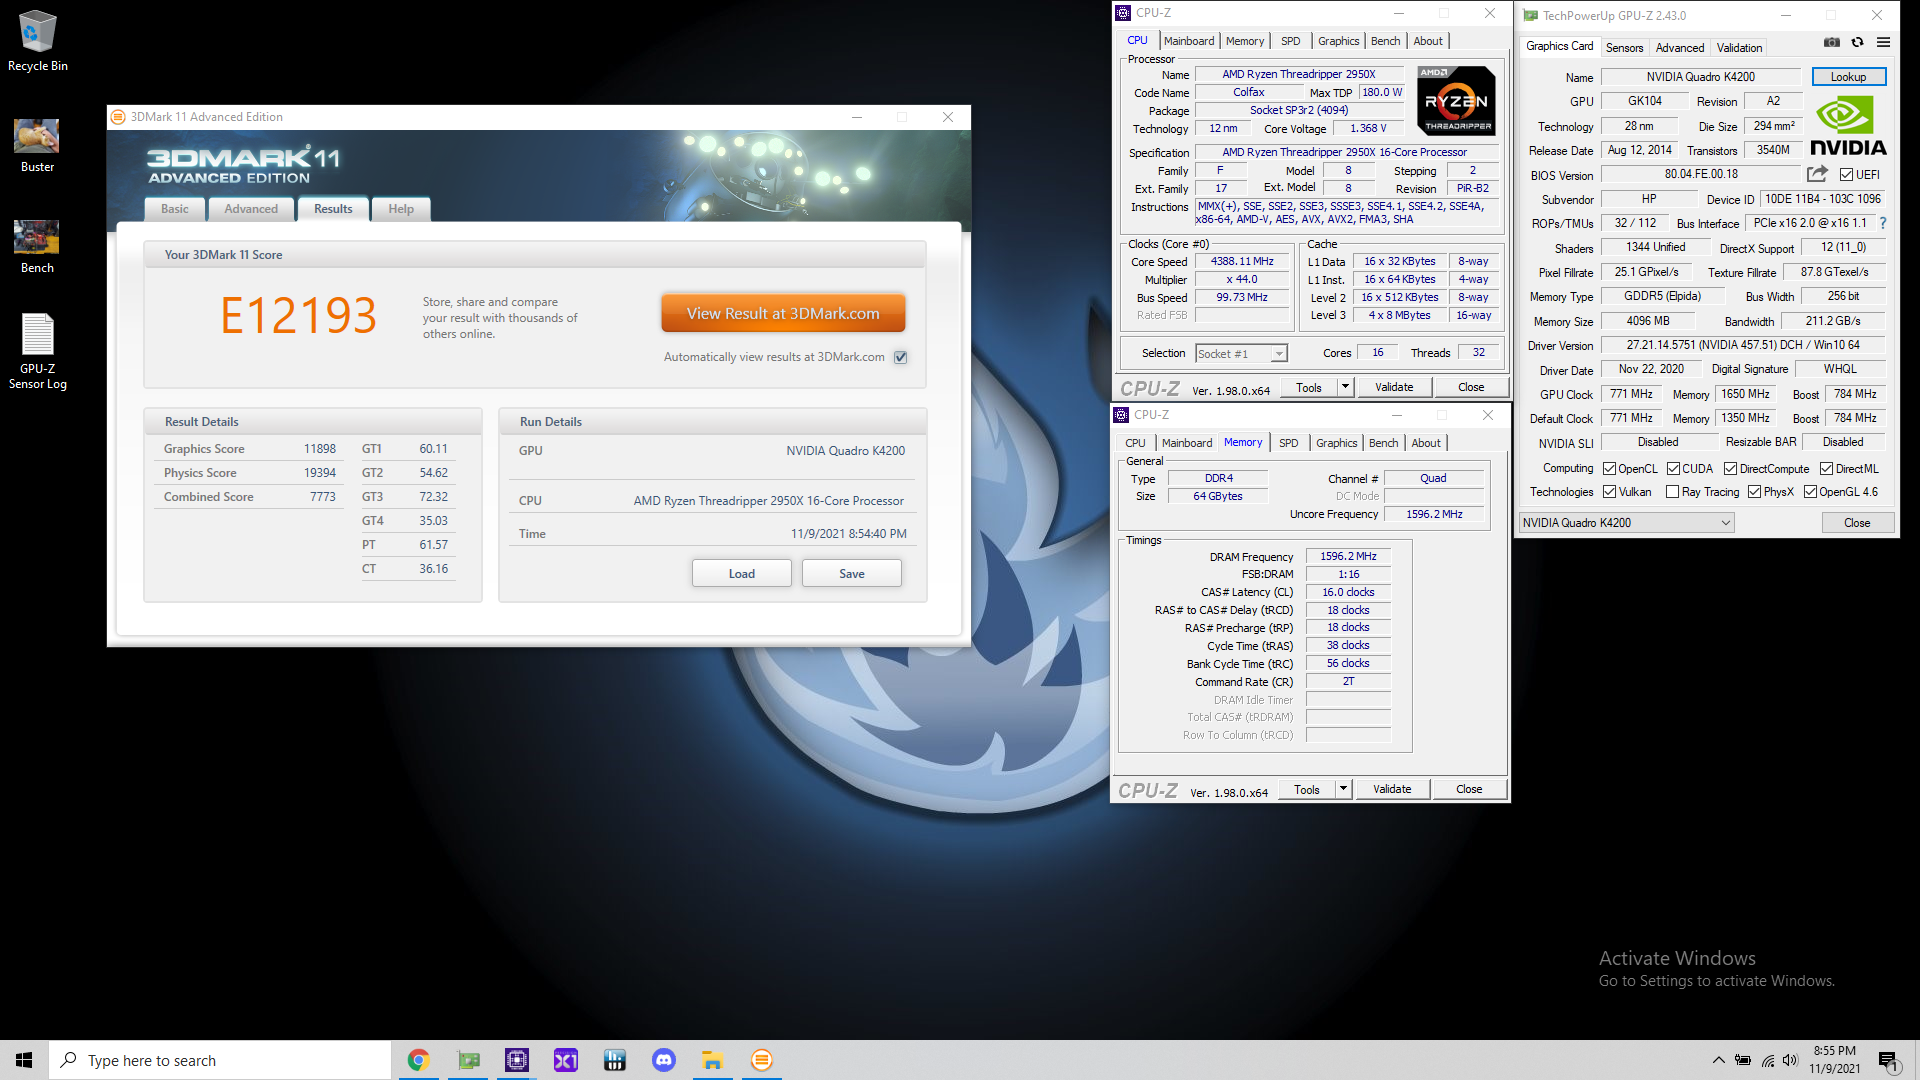This screenshot has height=1080, width=1920.
Task: Click the Bus Interface question mark in GPU-Z
Action: 1883,223
